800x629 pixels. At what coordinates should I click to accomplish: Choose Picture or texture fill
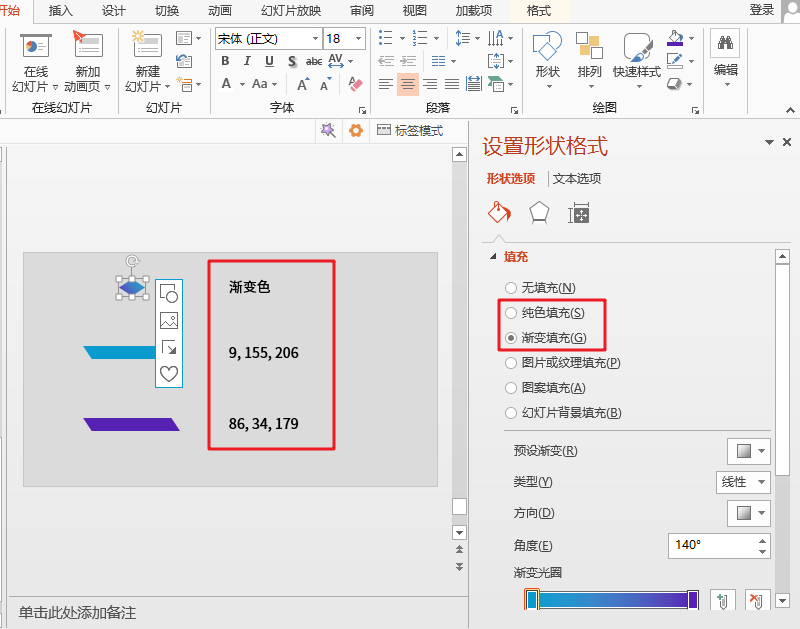[511, 363]
